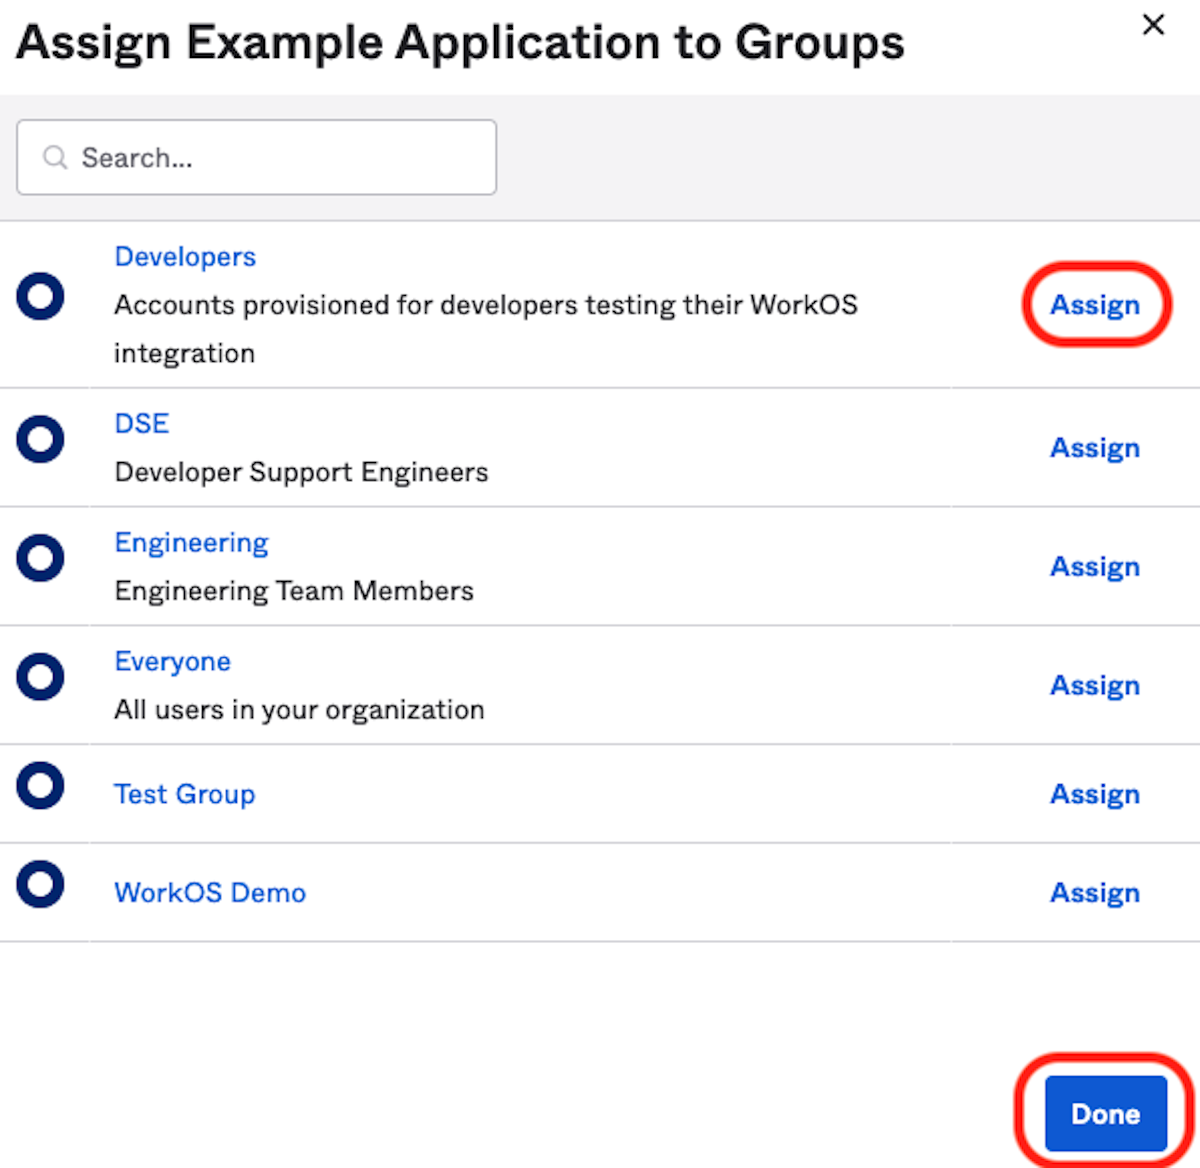Assign the Engineering group
Image resolution: width=1200 pixels, height=1168 pixels.
1094,567
